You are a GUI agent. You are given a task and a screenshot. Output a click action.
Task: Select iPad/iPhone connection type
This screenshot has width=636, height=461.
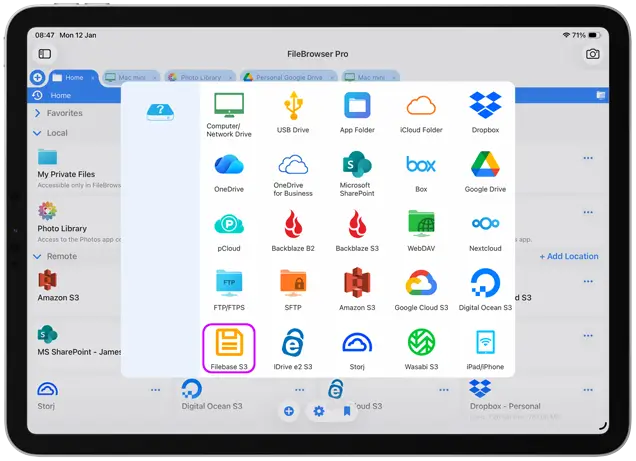click(x=485, y=349)
